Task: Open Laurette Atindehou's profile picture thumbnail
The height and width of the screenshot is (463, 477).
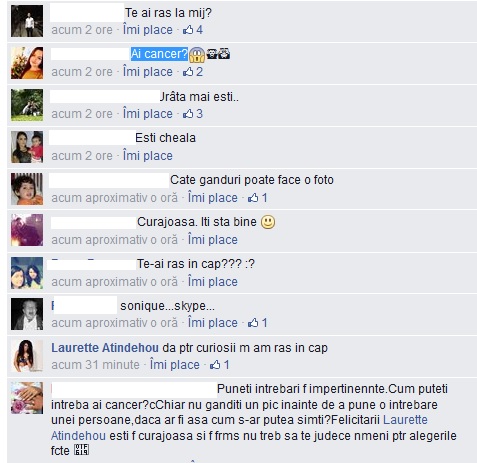Action: click(27, 356)
